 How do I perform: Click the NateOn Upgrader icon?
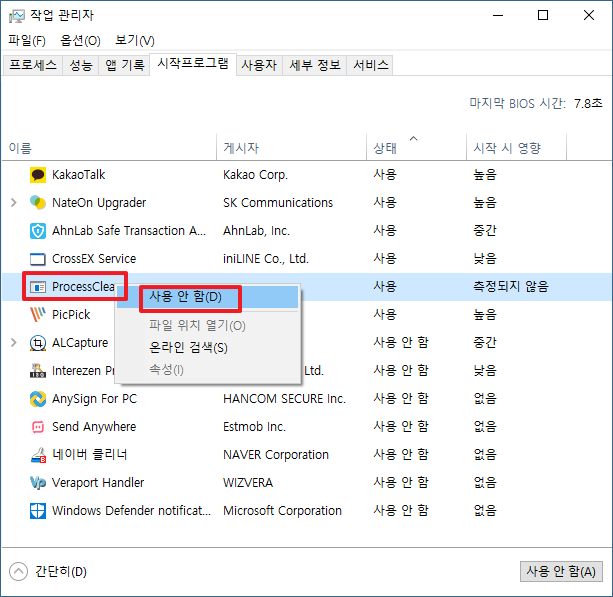tap(38, 203)
